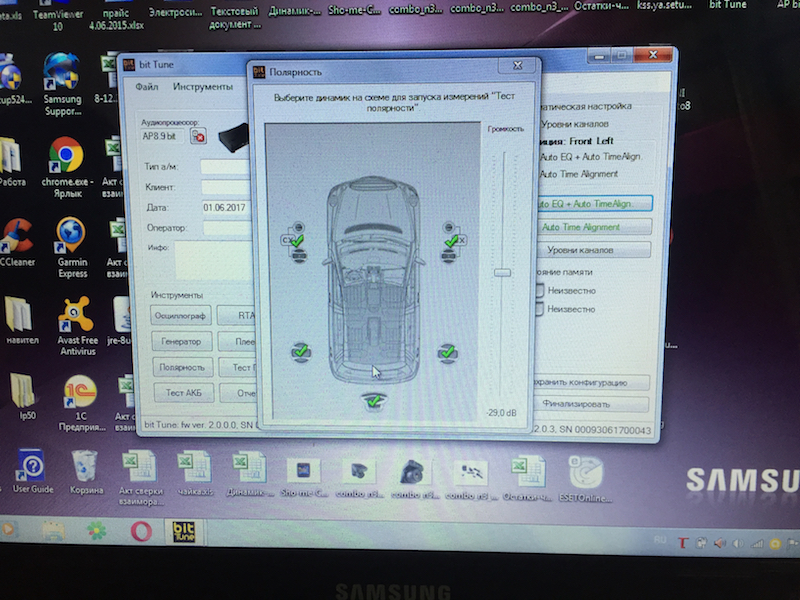800x600 pixels.
Task: Open Avast Free Antivirus desktop icon
Action: tap(77, 326)
